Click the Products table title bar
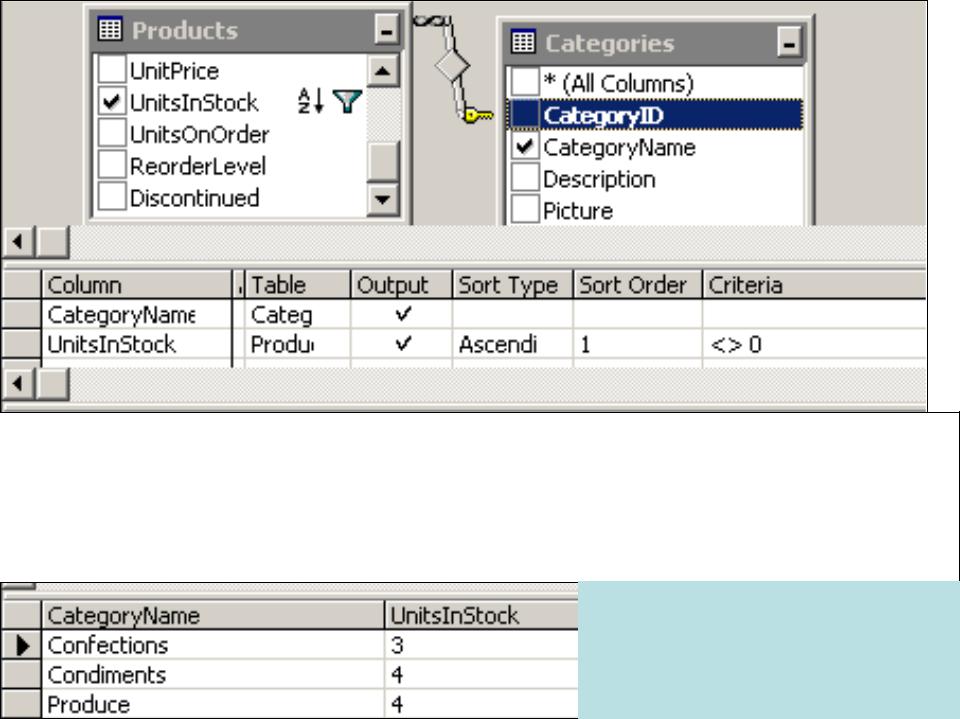Image resolution: width=960 pixels, height=719 pixels. tap(247, 30)
